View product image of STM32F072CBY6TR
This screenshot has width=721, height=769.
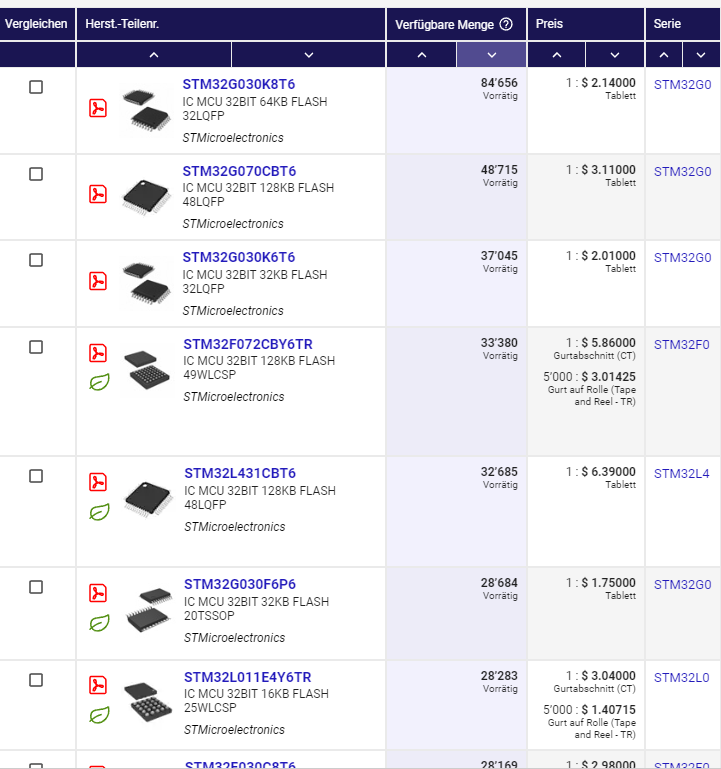(147, 370)
